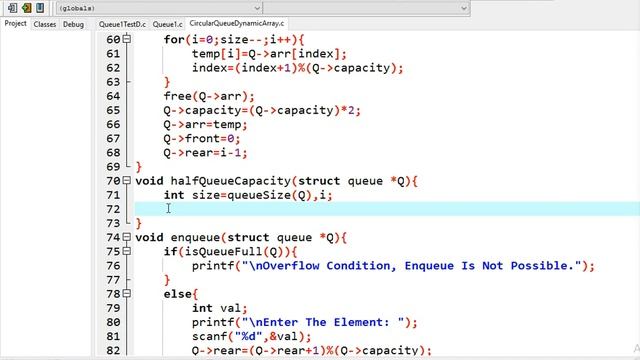640x360 pixels.
Task: Click line number 72 in the gutter
Action: 113,209
